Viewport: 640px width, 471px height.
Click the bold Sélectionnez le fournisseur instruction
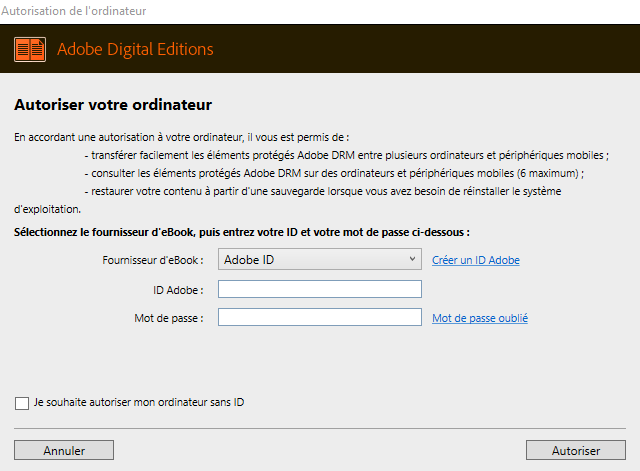[x=242, y=232]
